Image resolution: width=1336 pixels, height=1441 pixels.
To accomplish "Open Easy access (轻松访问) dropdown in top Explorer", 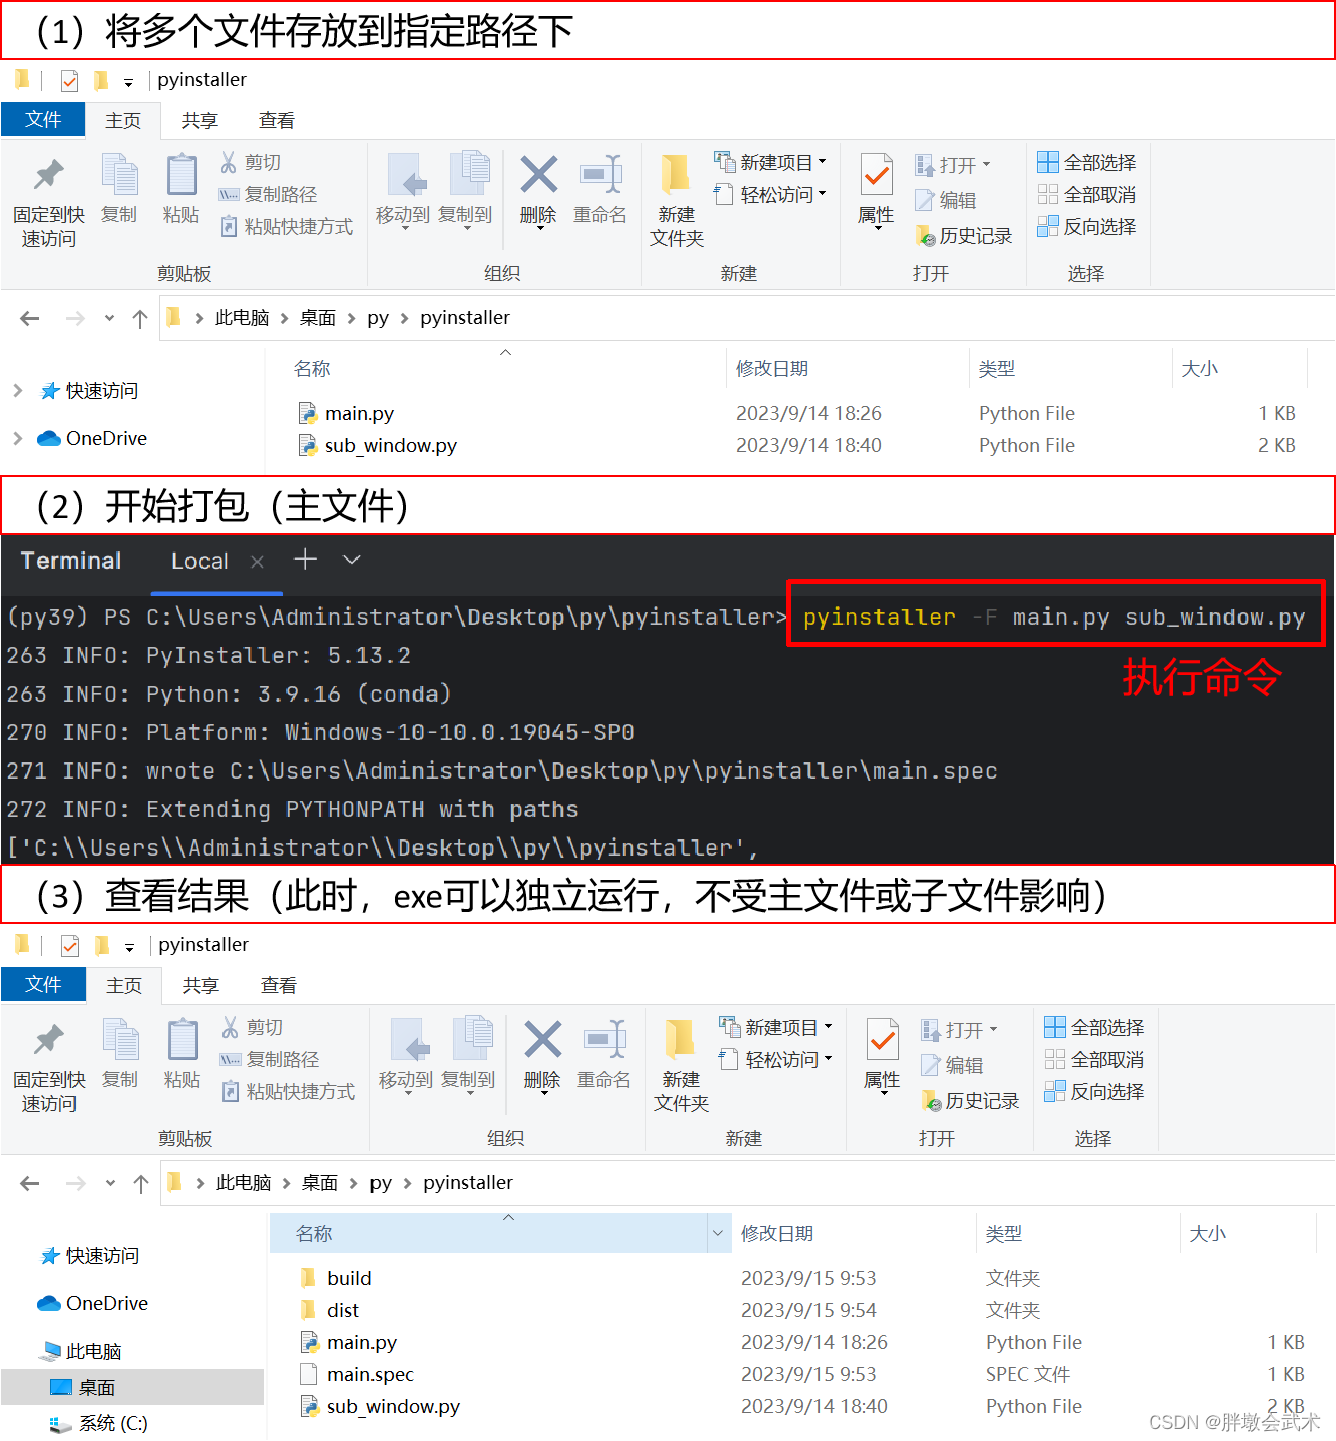I will coord(770,194).
